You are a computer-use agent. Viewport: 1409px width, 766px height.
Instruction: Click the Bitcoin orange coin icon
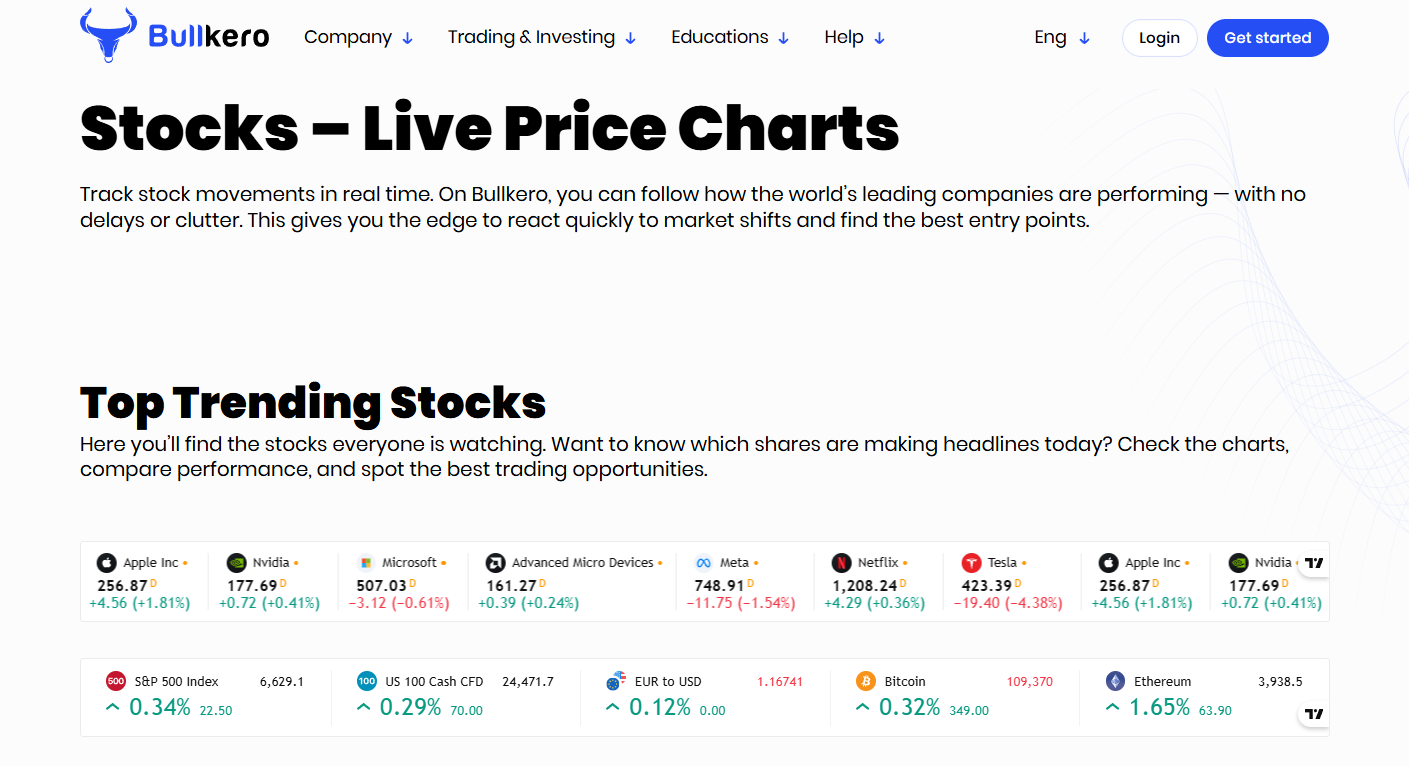[866, 682]
